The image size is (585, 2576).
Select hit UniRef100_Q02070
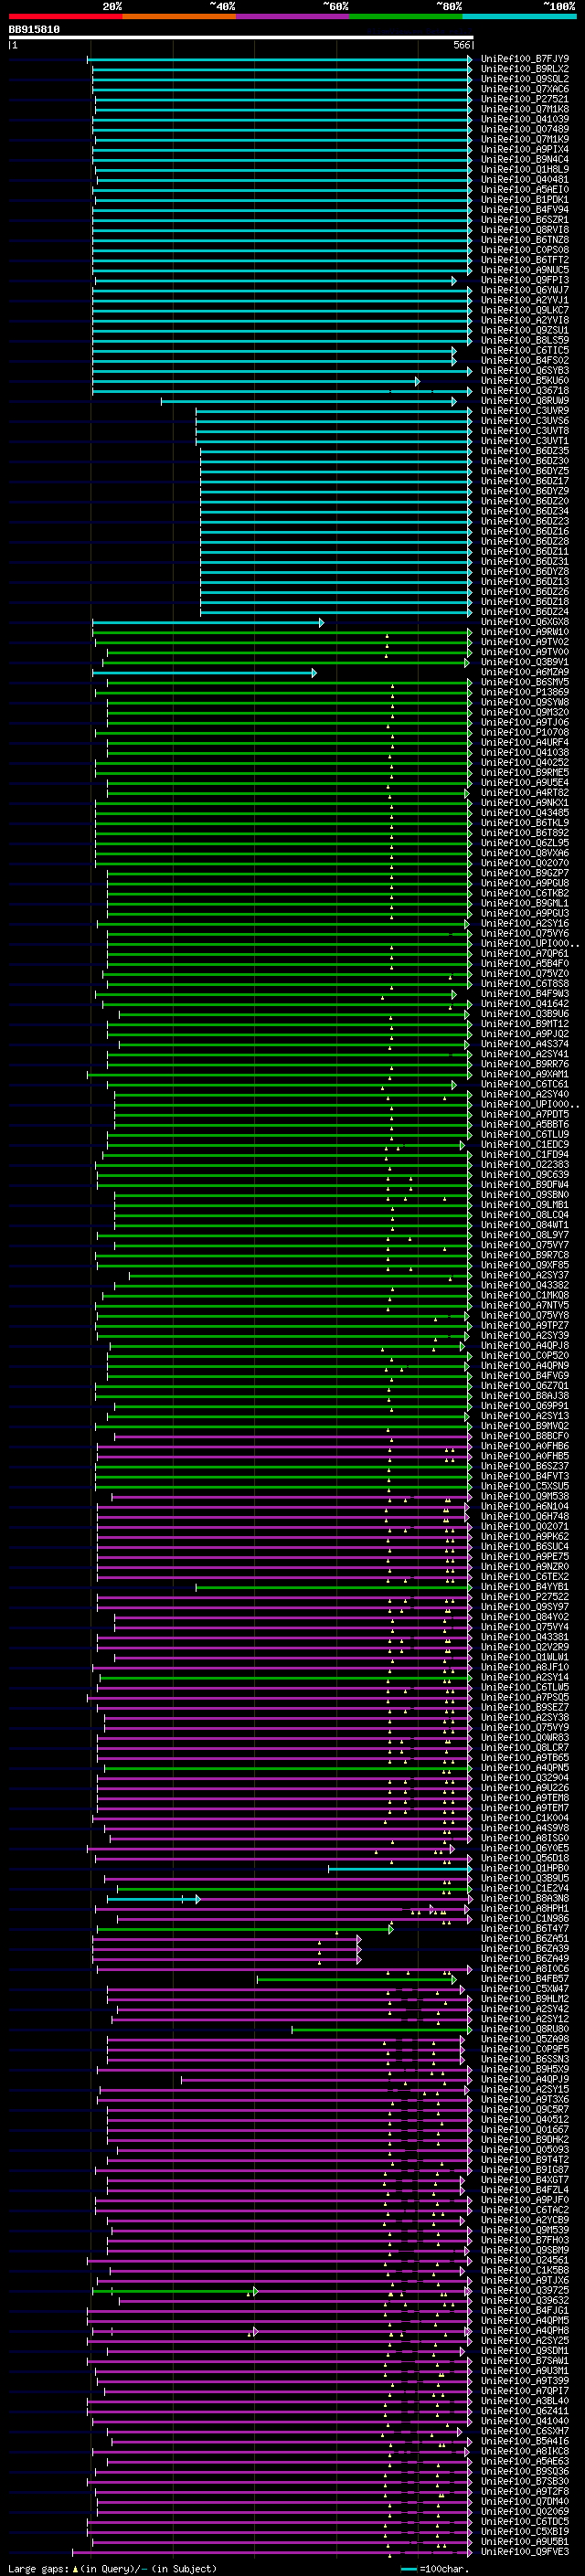[x=525, y=863]
